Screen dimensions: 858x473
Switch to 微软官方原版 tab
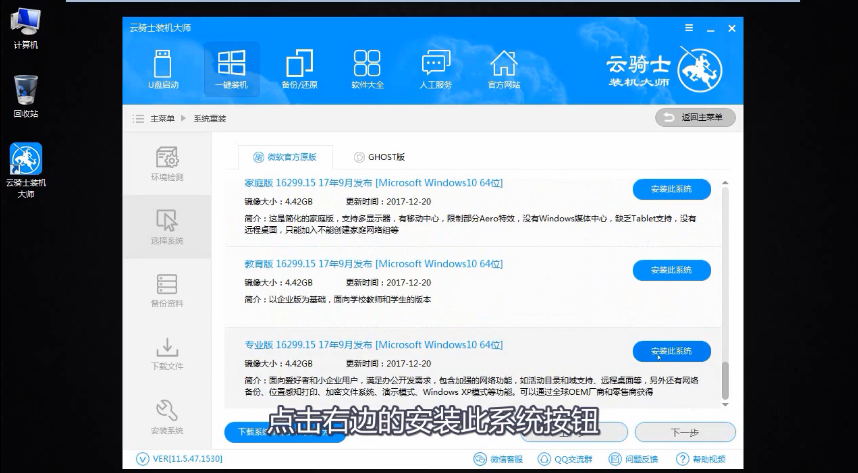285,157
